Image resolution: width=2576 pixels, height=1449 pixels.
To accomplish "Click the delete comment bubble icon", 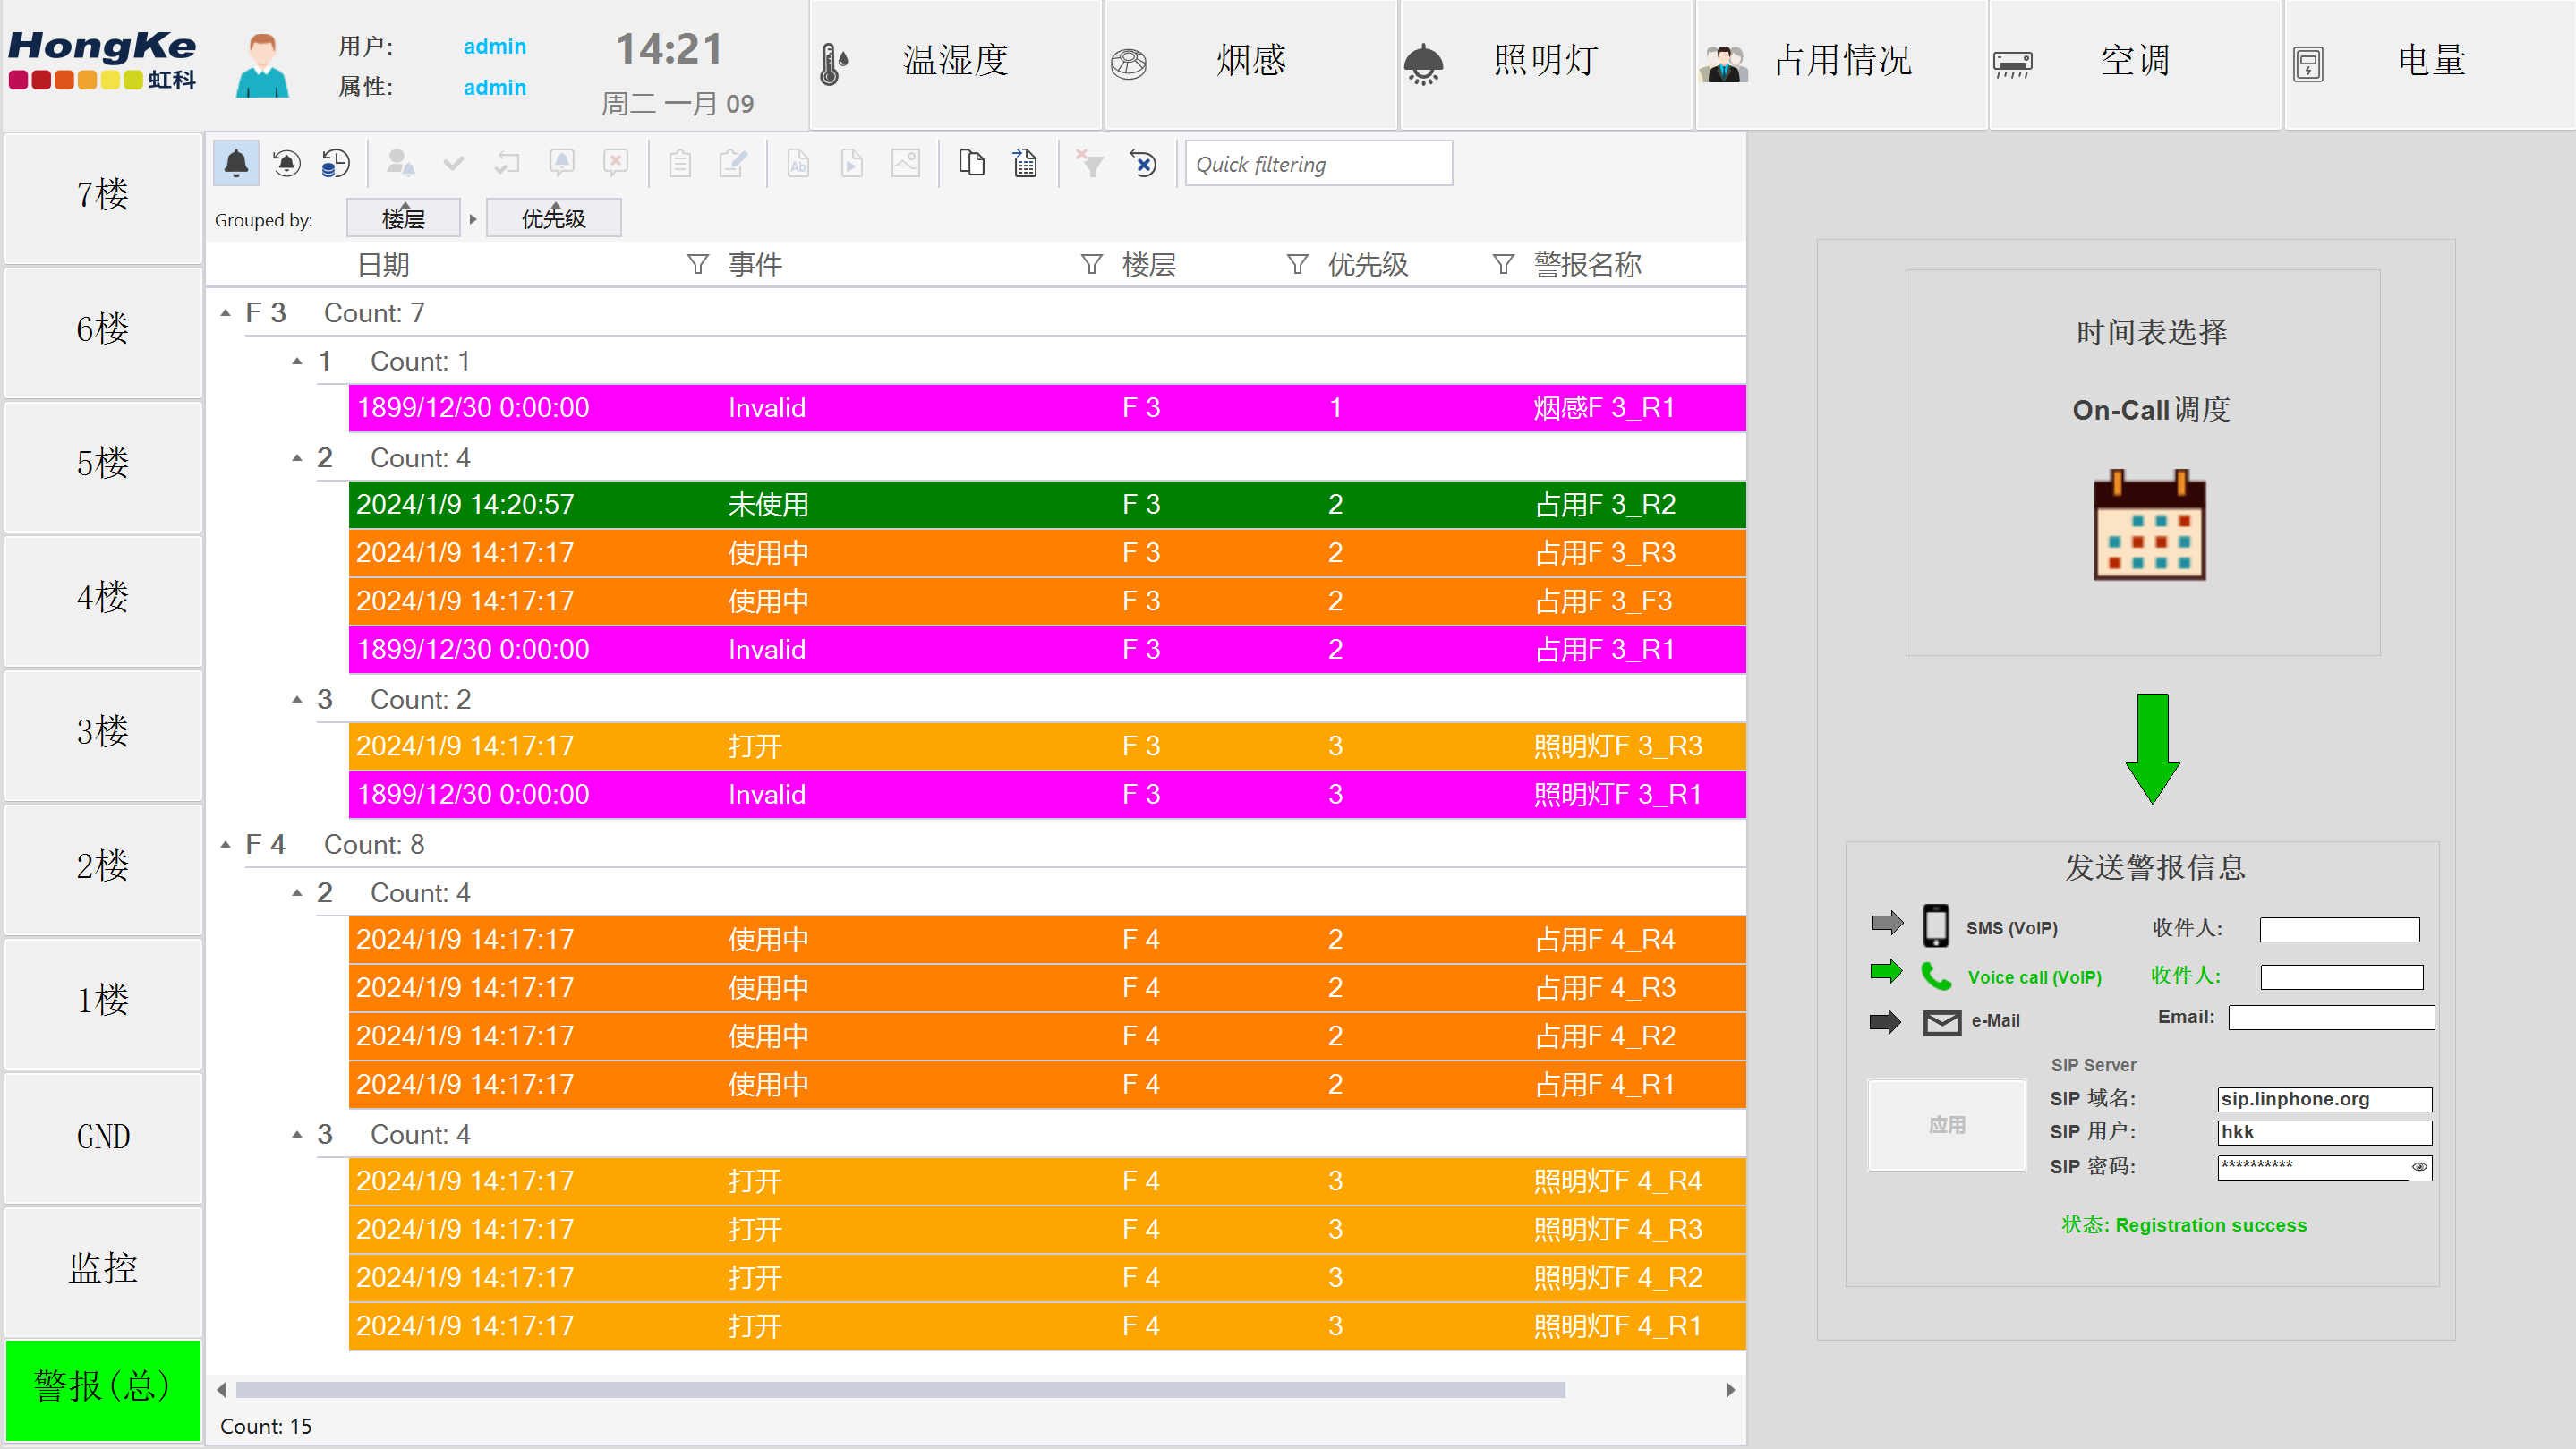I will point(616,163).
